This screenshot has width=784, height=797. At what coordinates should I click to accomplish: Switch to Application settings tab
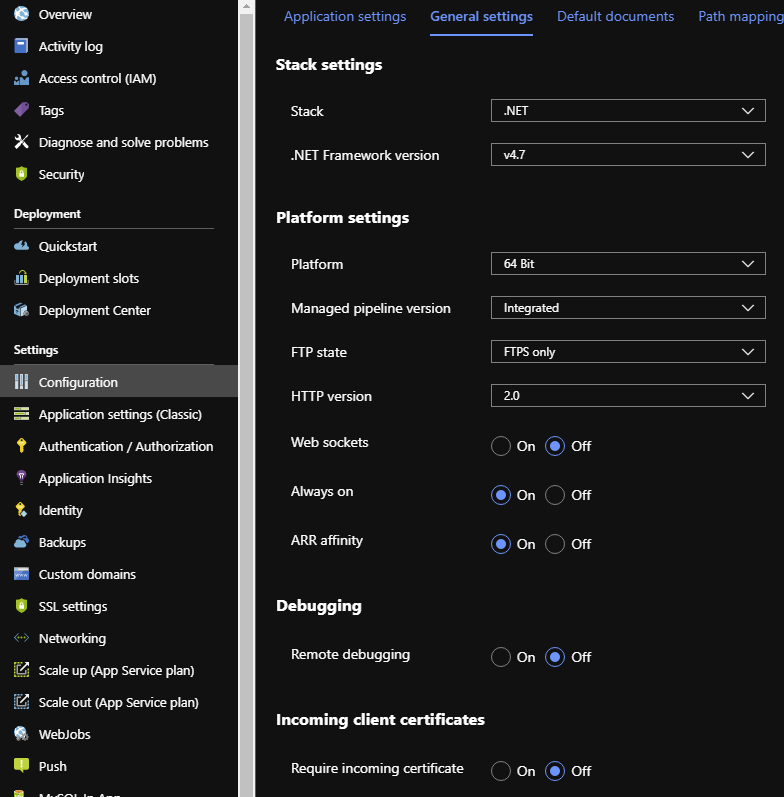coord(345,16)
